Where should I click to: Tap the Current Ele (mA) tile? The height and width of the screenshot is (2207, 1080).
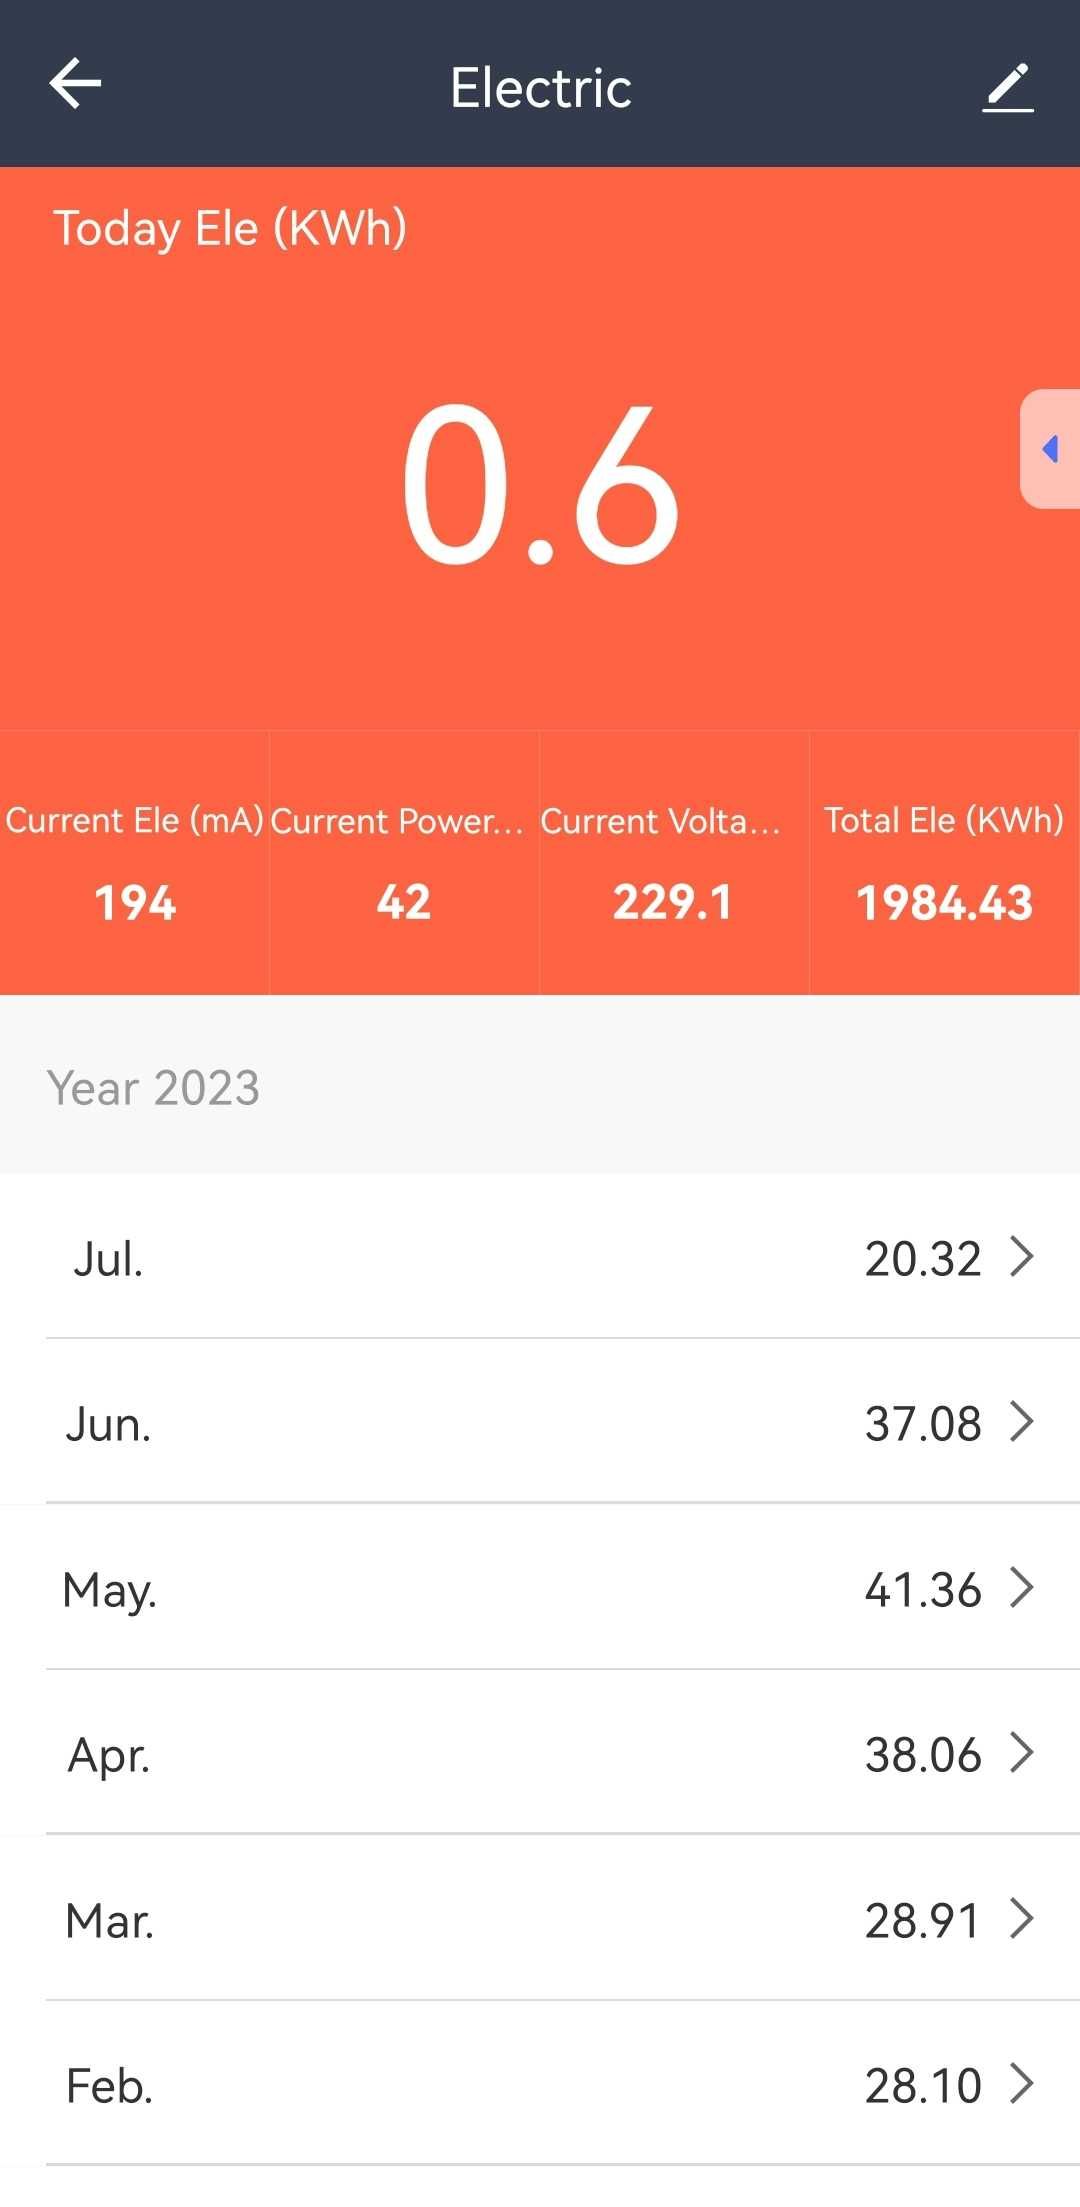tap(134, 863)
